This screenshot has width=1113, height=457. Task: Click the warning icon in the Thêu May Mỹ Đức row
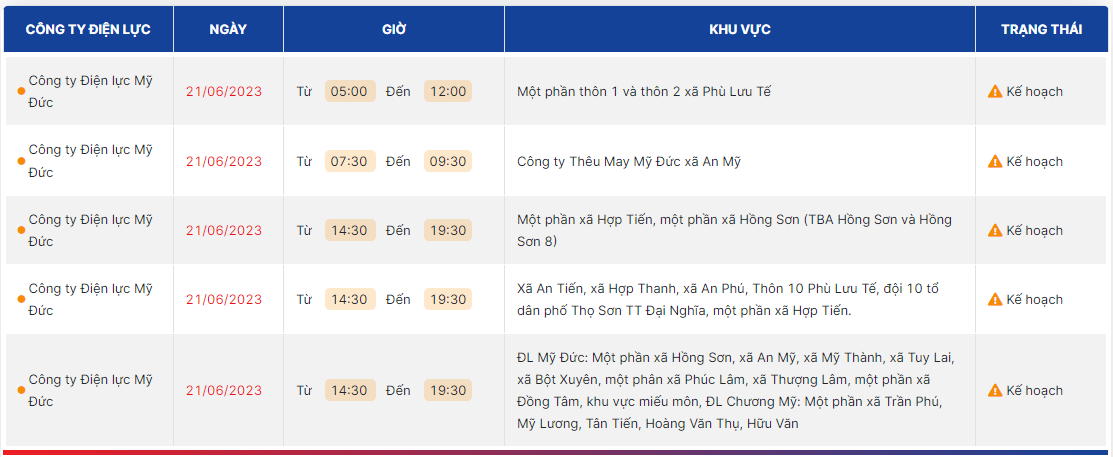pos(995,161)
